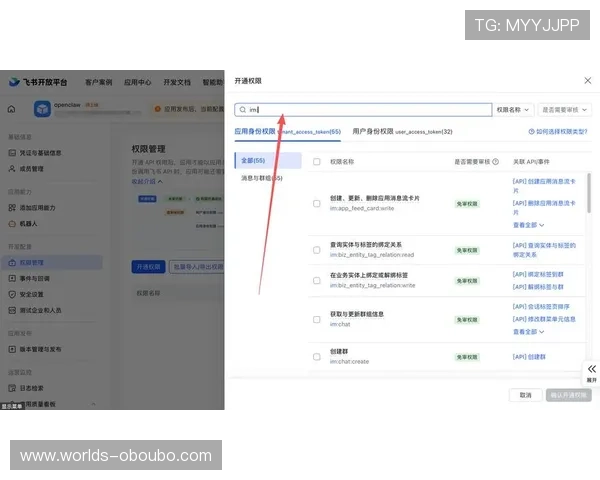Click the question icon beside 如何选择权限类型

coord(532,132)
